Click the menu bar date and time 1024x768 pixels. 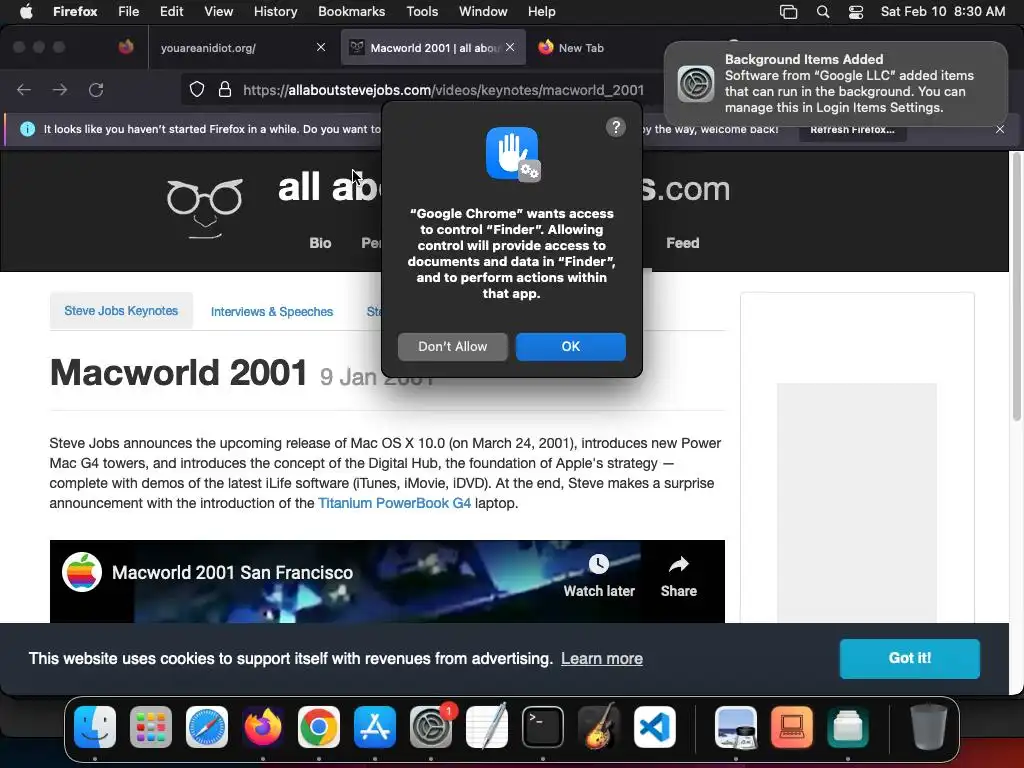(x=942, y=11)
